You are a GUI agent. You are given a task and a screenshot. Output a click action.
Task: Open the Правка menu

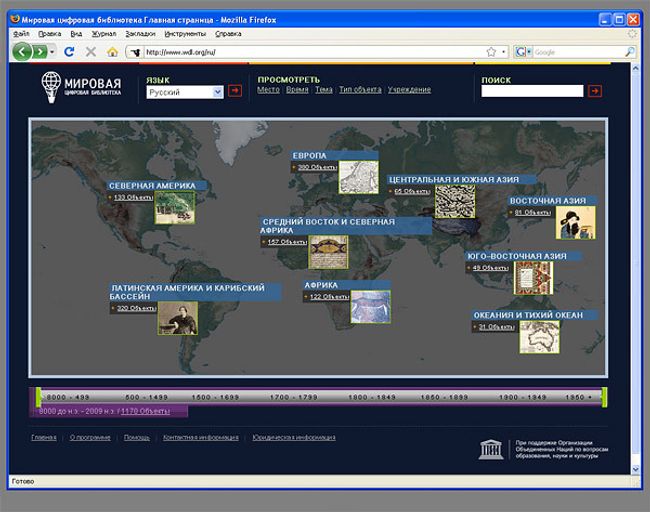50,34
